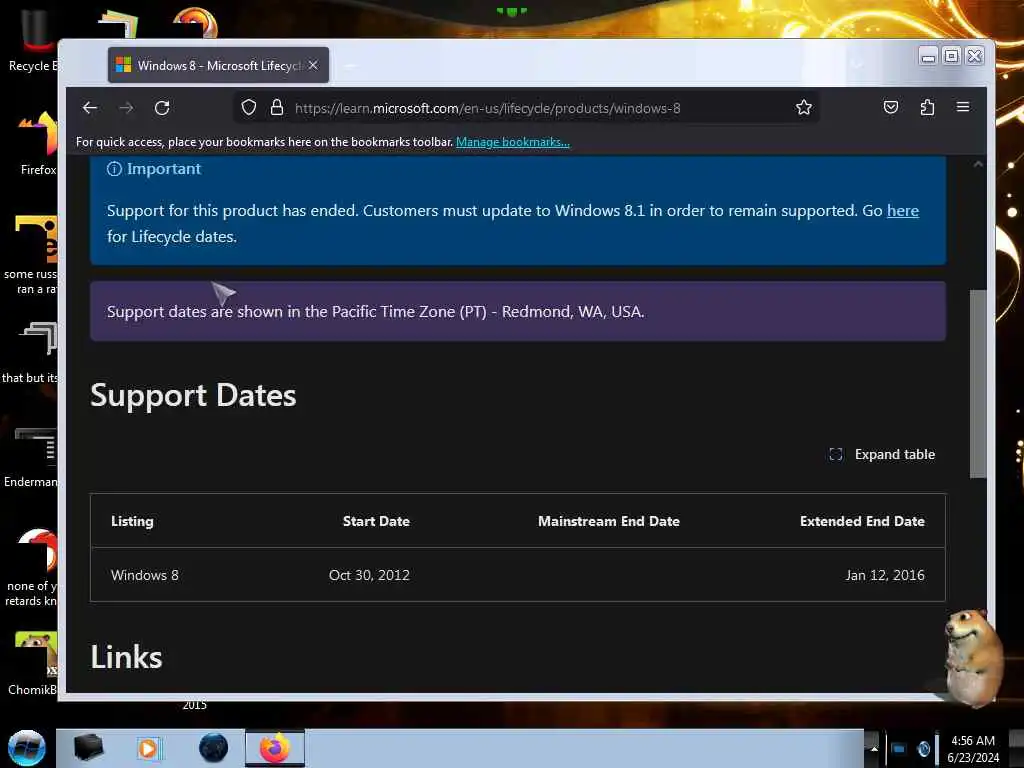The width and height of the screenshot is (1024, 768).
Task: Open the dark globe taskbar icon
Action: pyautogui.click(x=214, y=748)
